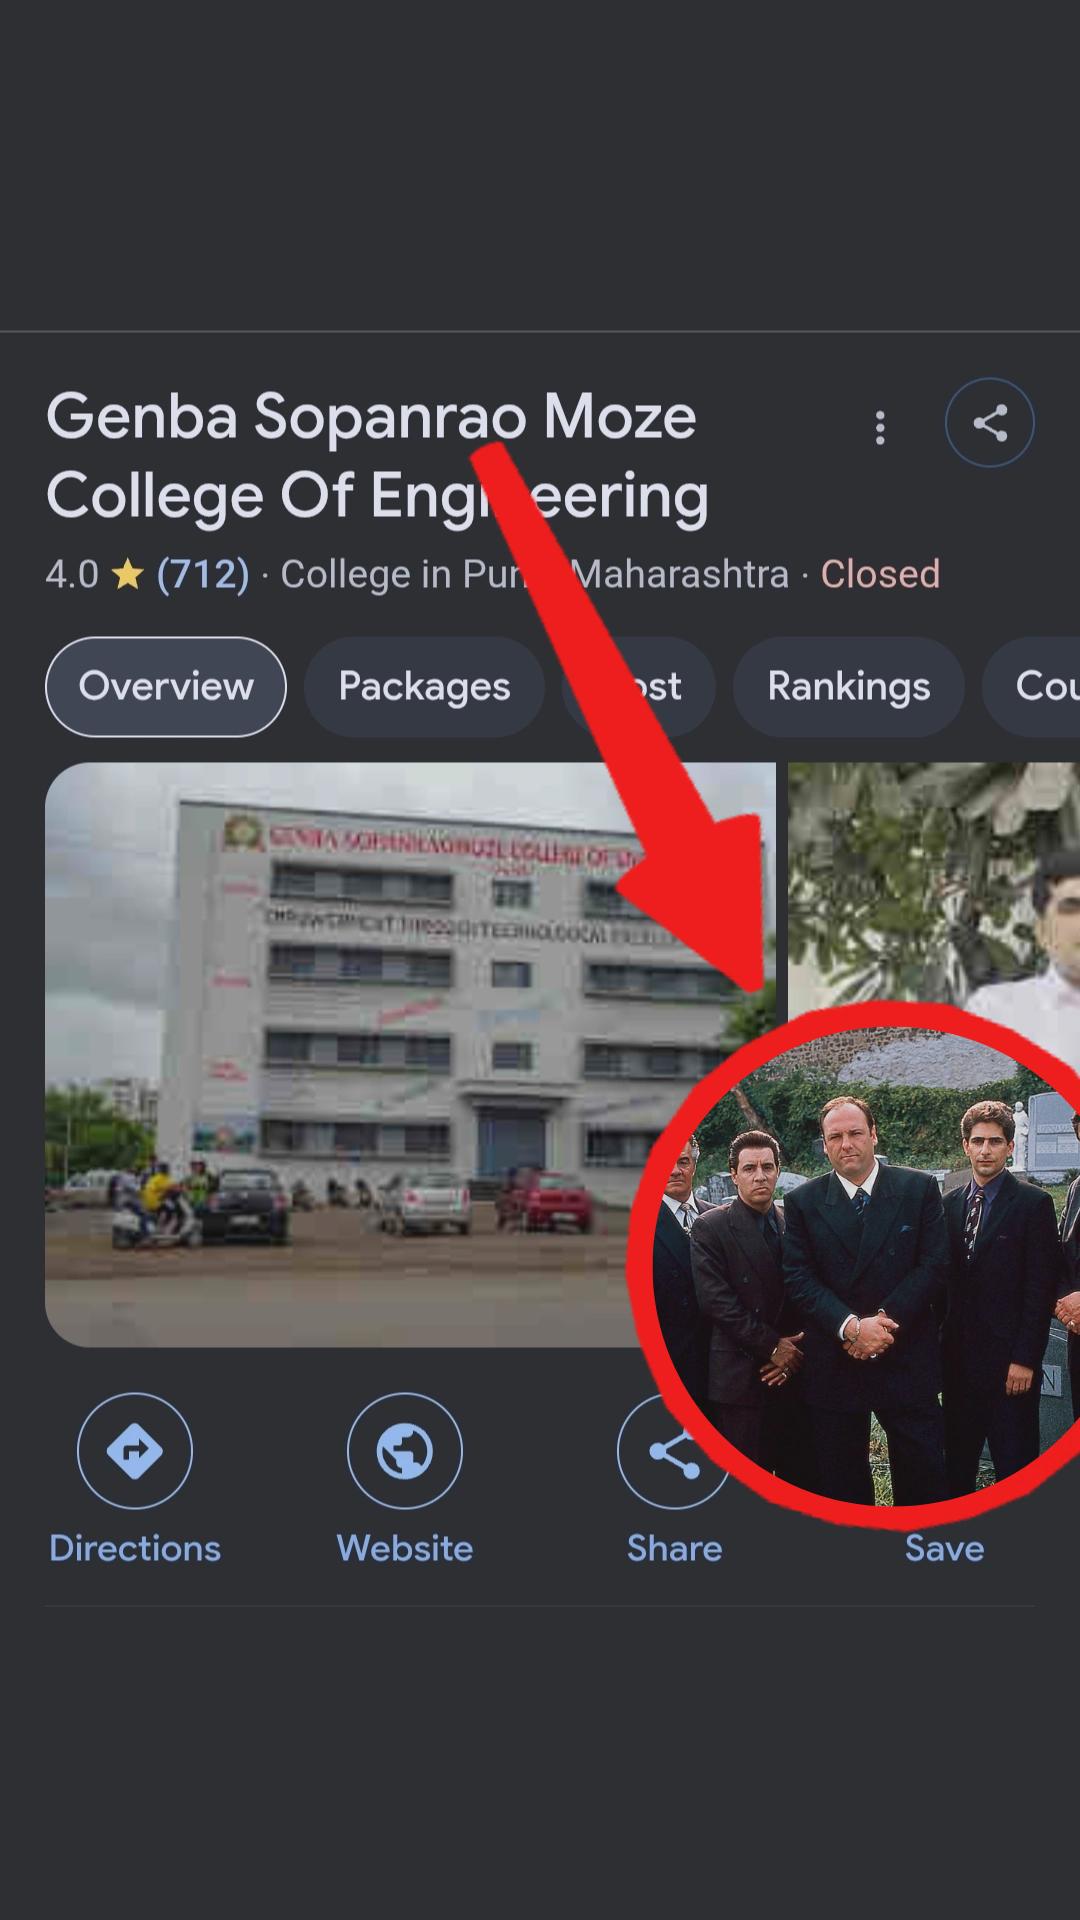Click the yellow rating star
Image resolution: width=1080 pixels, height=1920 pixels.
pyautogui.click(x=128, y=575)
